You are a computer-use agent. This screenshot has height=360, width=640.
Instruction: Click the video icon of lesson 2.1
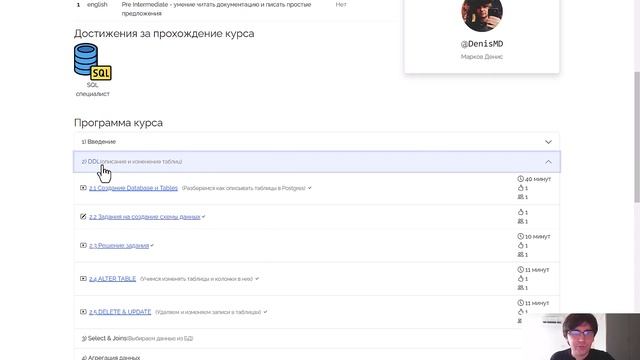[x=83, y=188]
